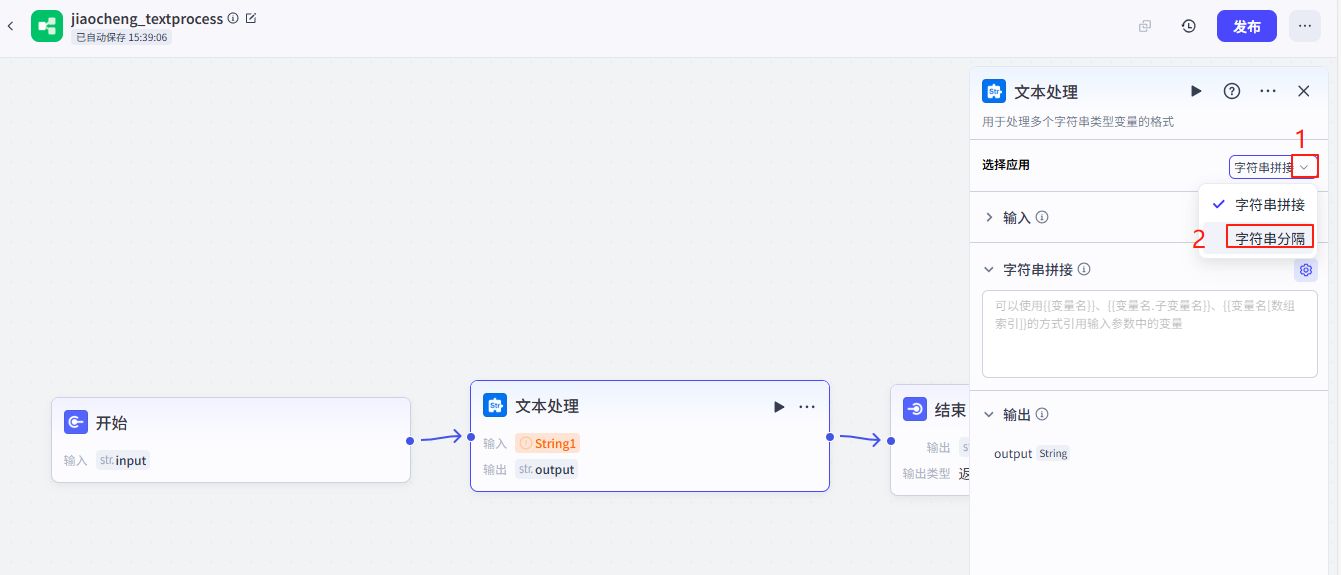Click the 选择应用 label
This screenshot has height=575, width=1341.
(x=1006, y=165)
